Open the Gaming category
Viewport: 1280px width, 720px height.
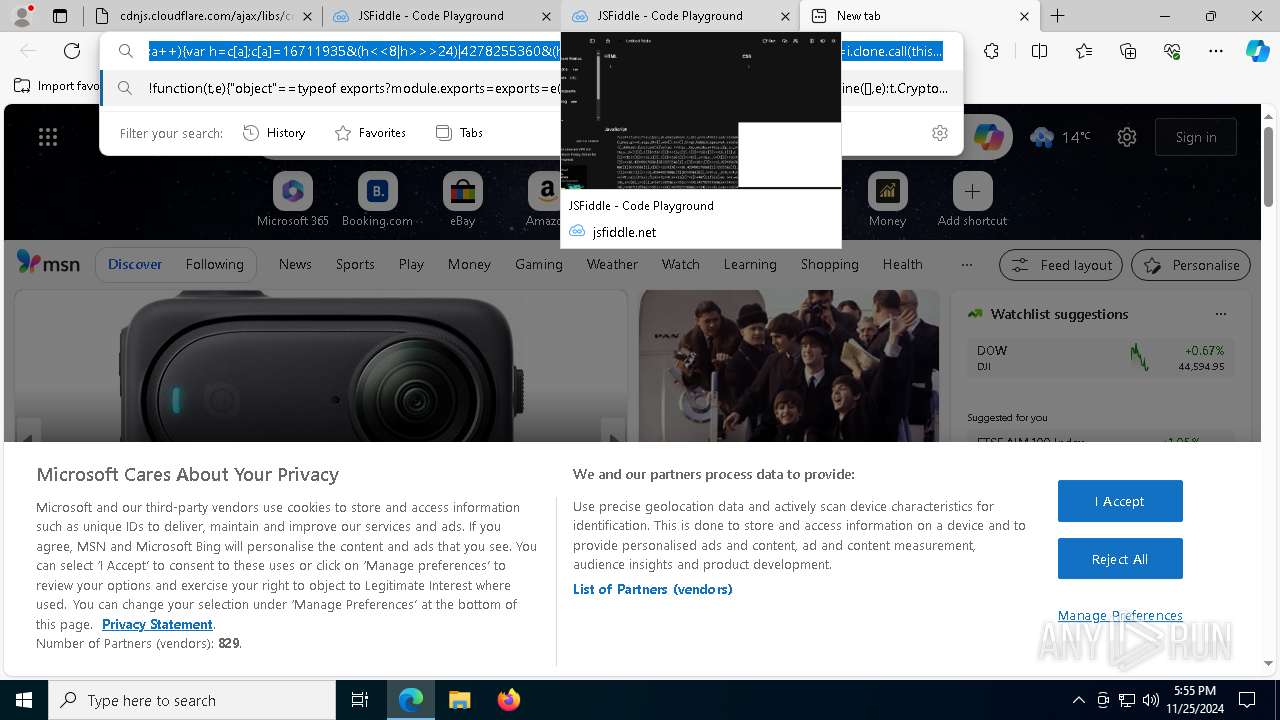click(539, 265)
